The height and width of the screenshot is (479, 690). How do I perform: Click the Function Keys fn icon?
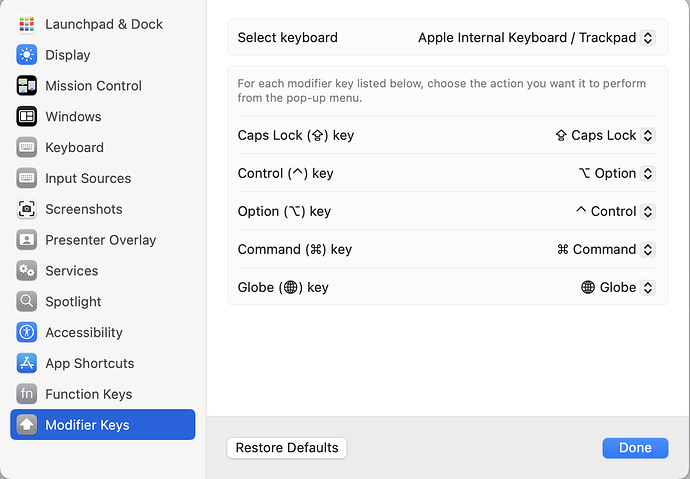[x=27, y=394]
